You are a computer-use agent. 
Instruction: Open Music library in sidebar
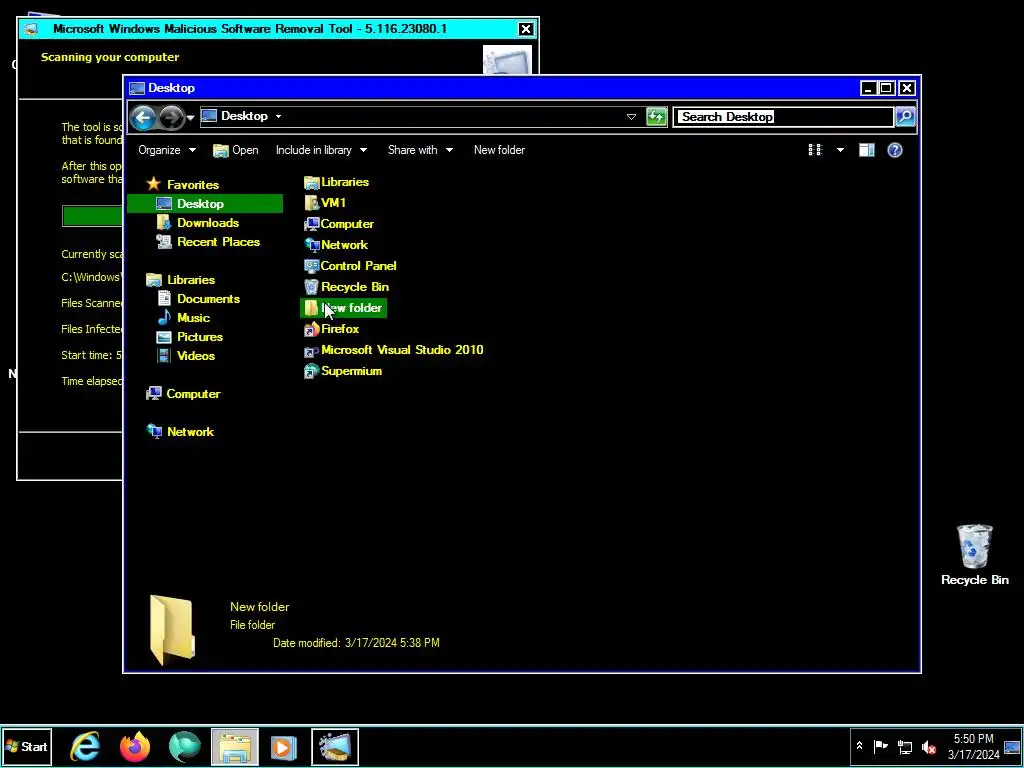pos(184,317)
